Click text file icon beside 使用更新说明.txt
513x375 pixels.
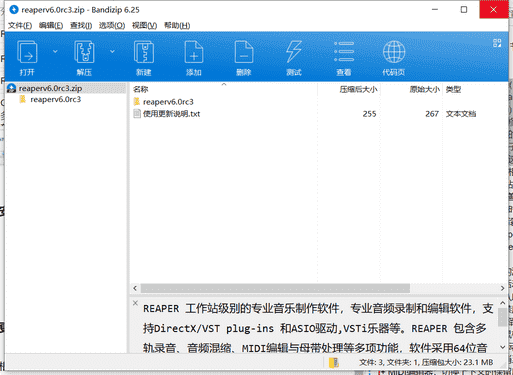(137, 114)
